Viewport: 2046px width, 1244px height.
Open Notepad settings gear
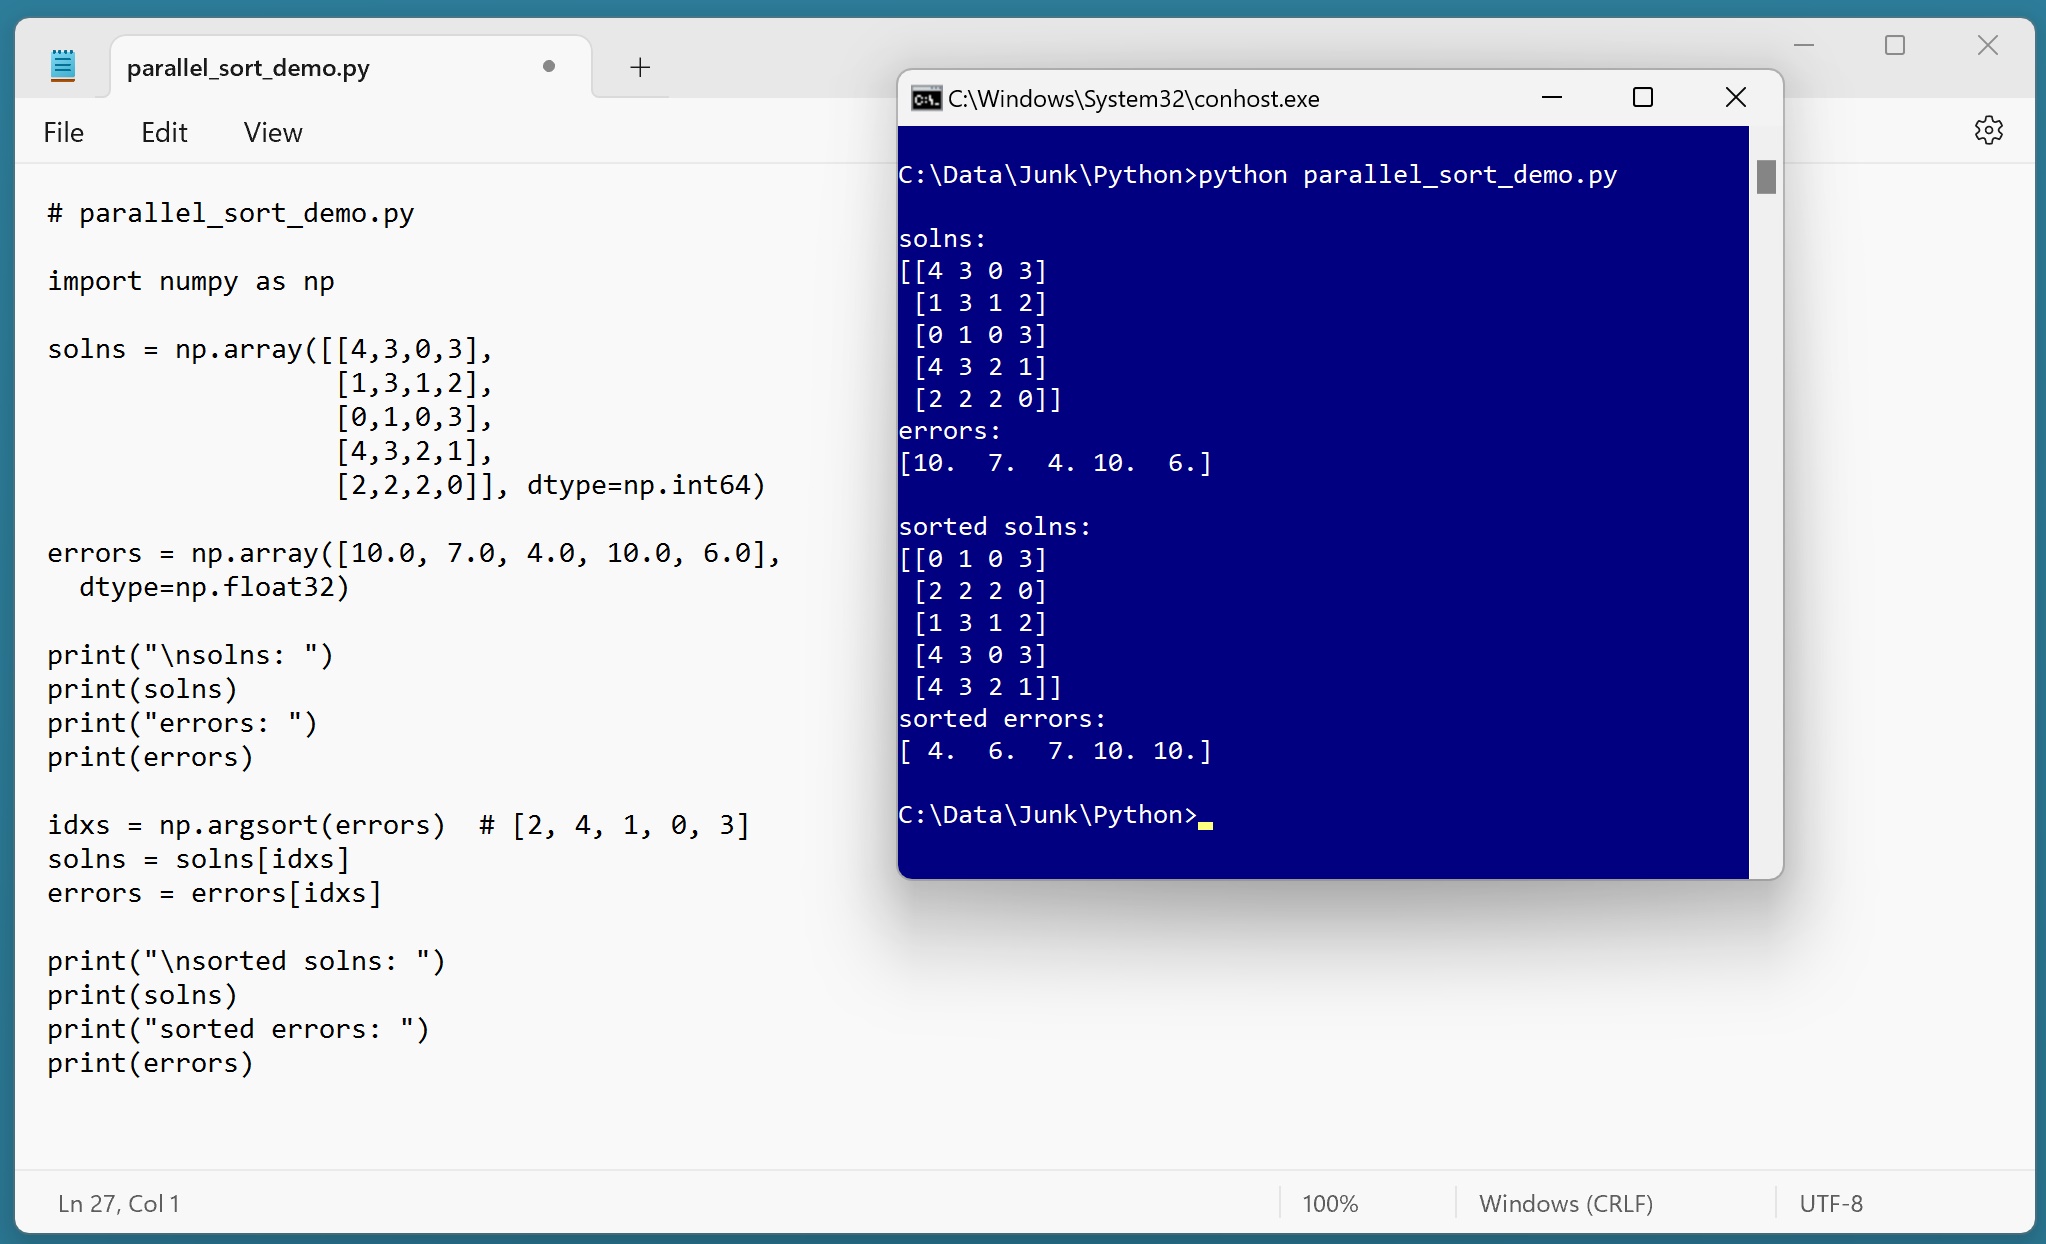1989,130
